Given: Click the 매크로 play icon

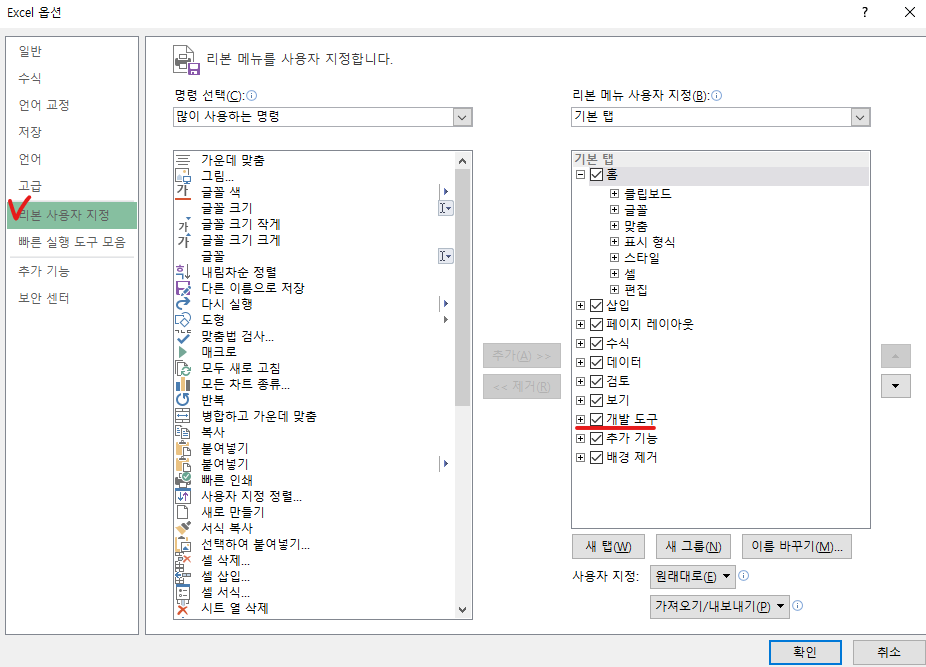Looking at the screenshot, I should tap(183, 352).
